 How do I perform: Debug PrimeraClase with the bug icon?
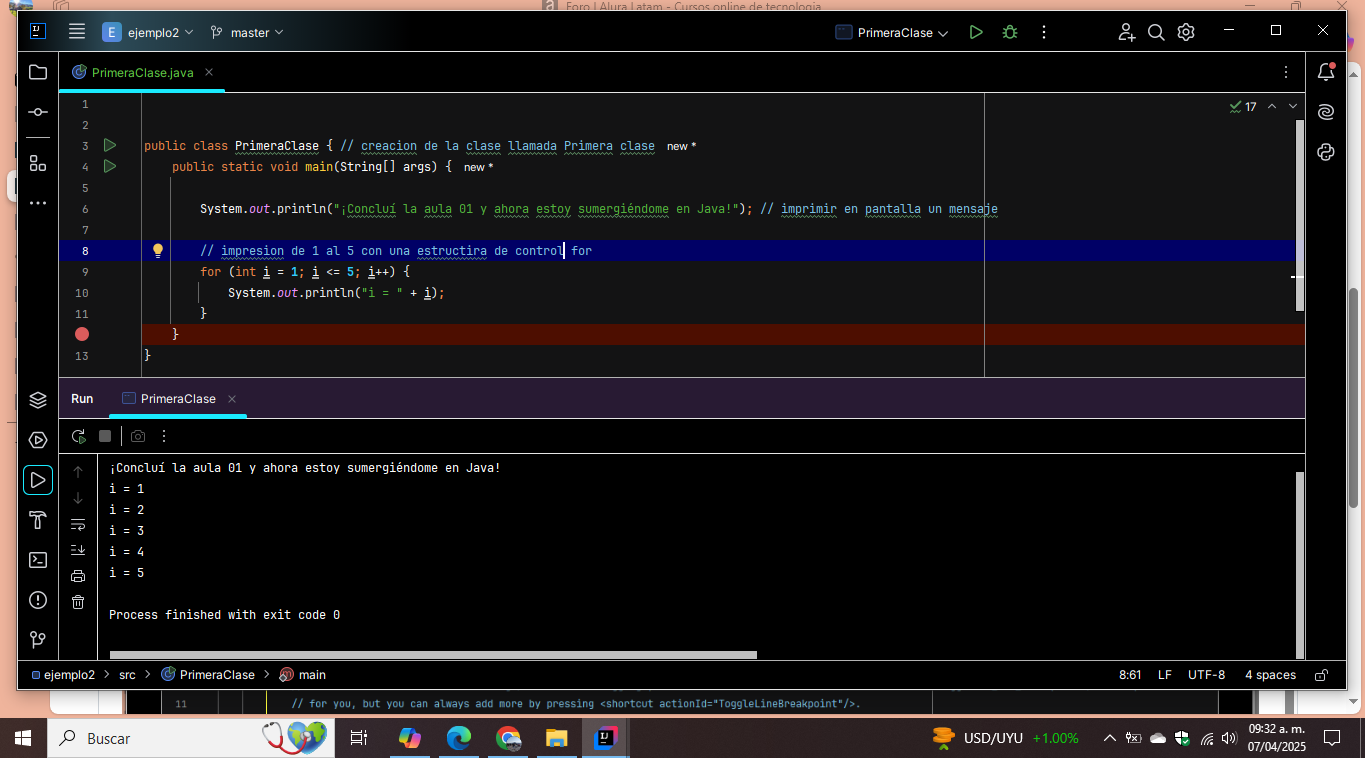[x=1010, y=32]
